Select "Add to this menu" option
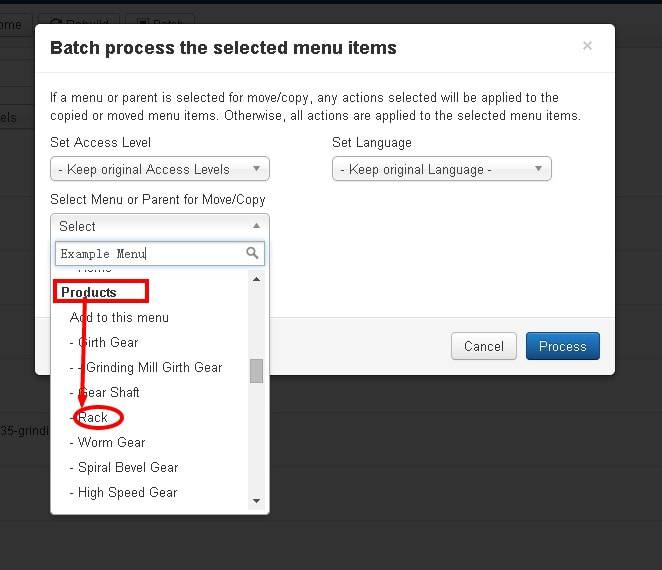Viewport: 662px width, 570px height. (119, 317)
